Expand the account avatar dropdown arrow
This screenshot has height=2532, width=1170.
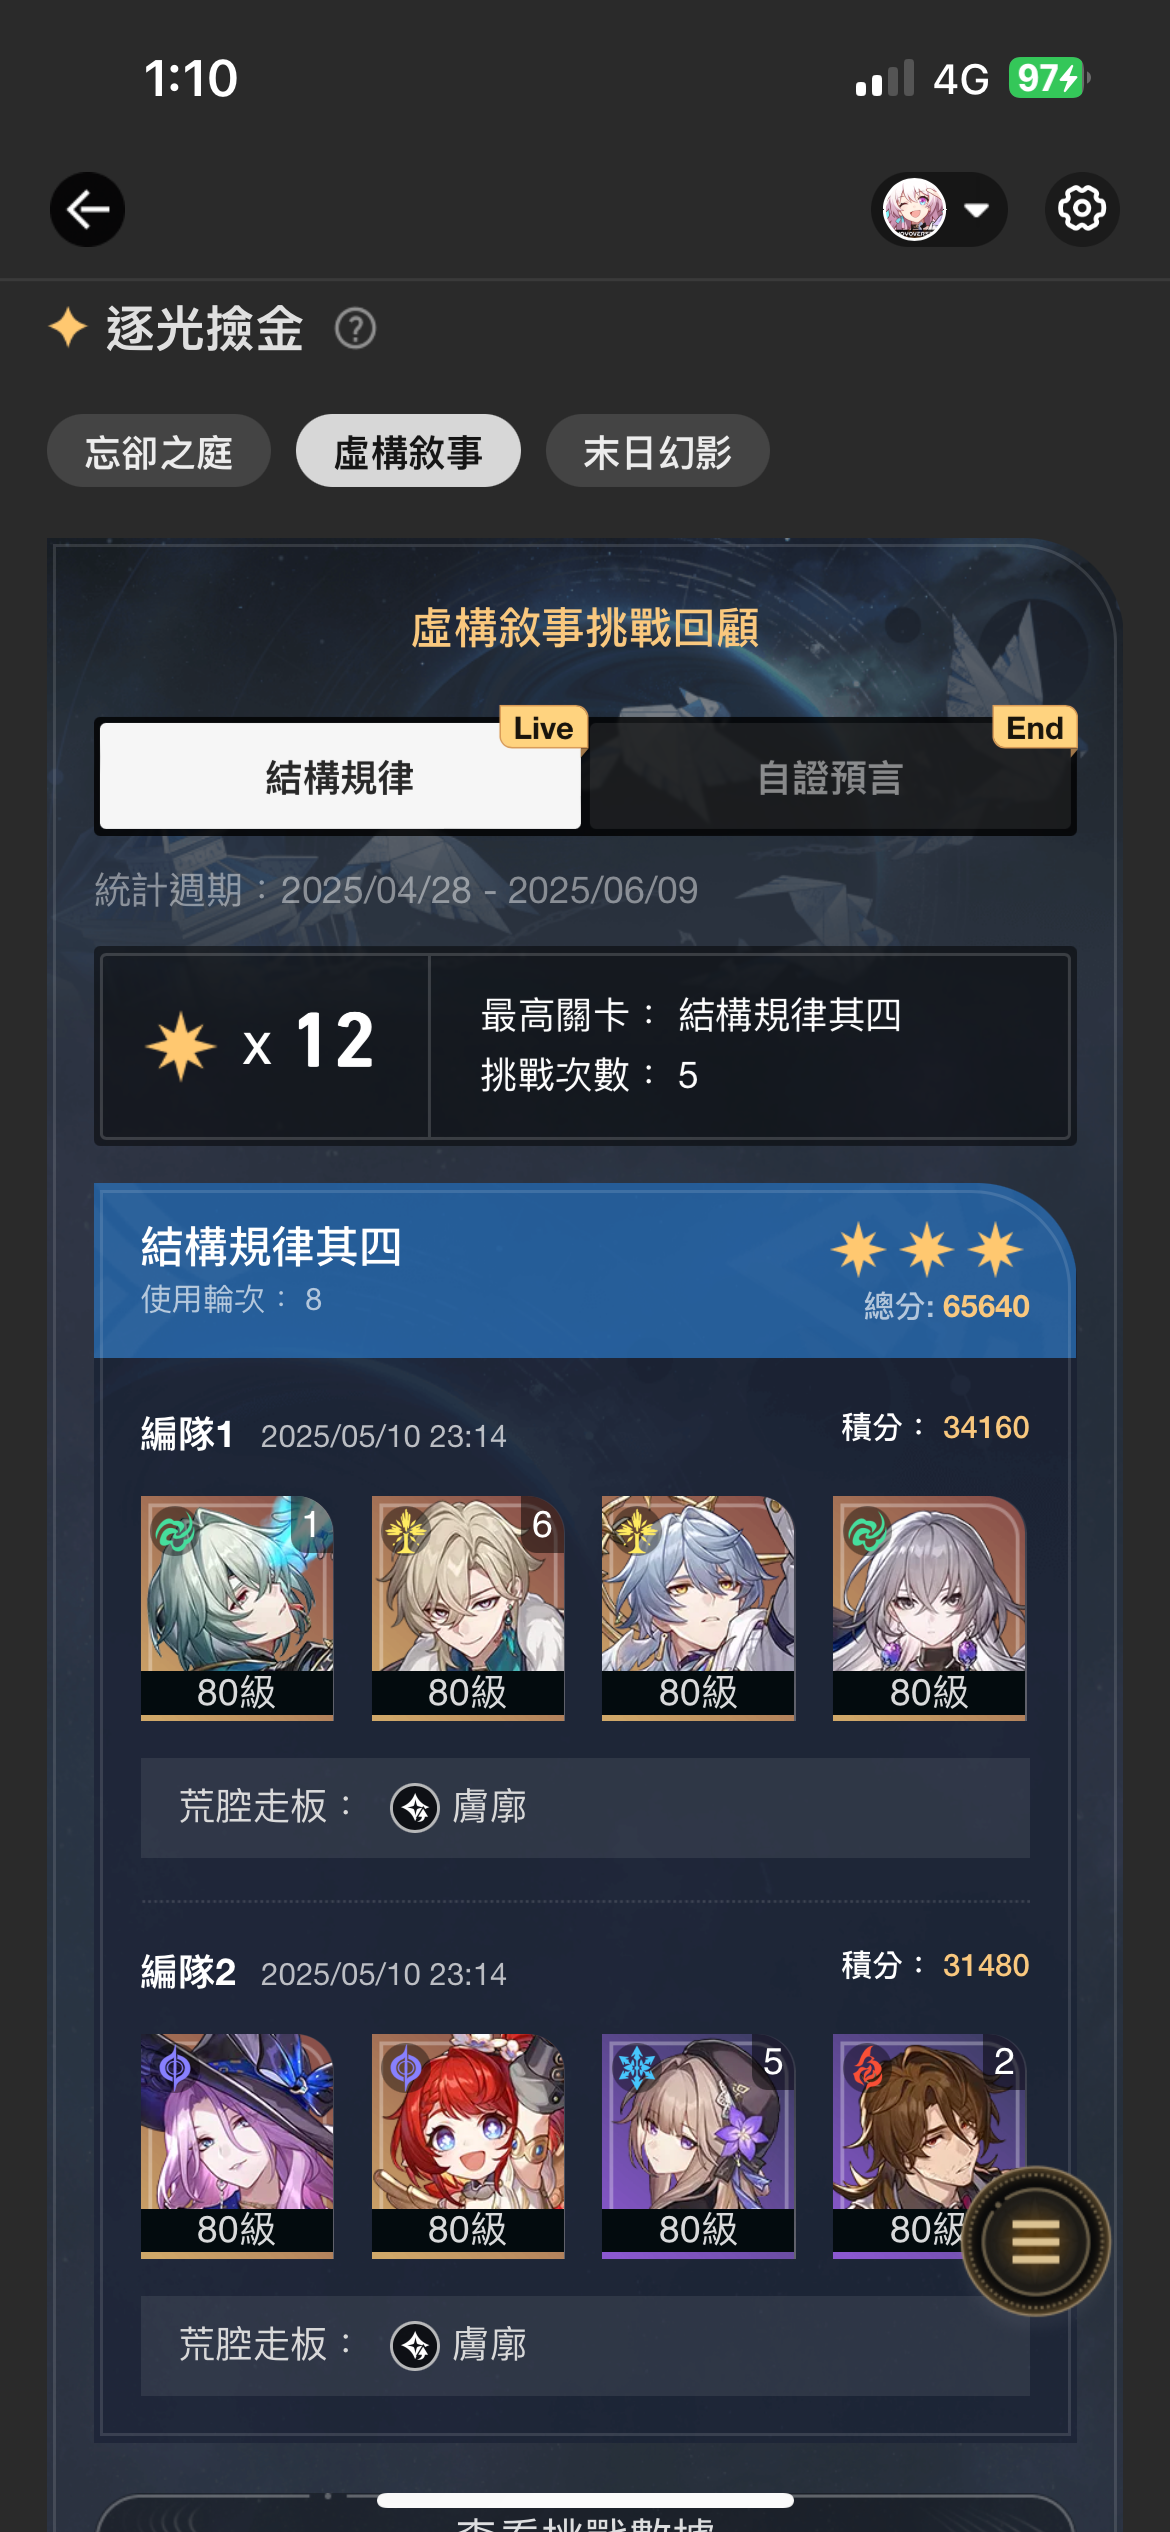click(976, 210)
